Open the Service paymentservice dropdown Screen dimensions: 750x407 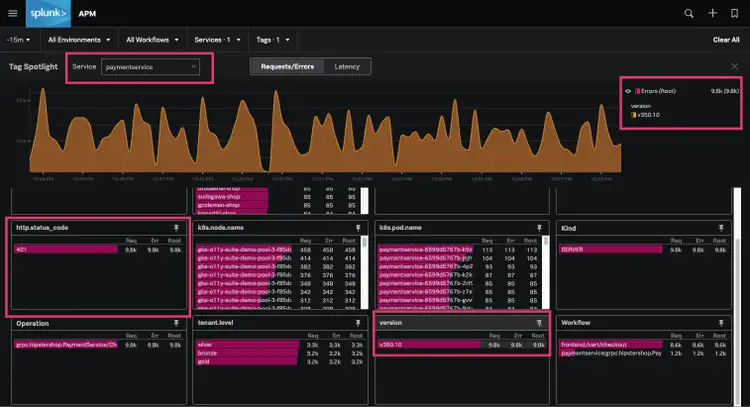click(150, 67)
